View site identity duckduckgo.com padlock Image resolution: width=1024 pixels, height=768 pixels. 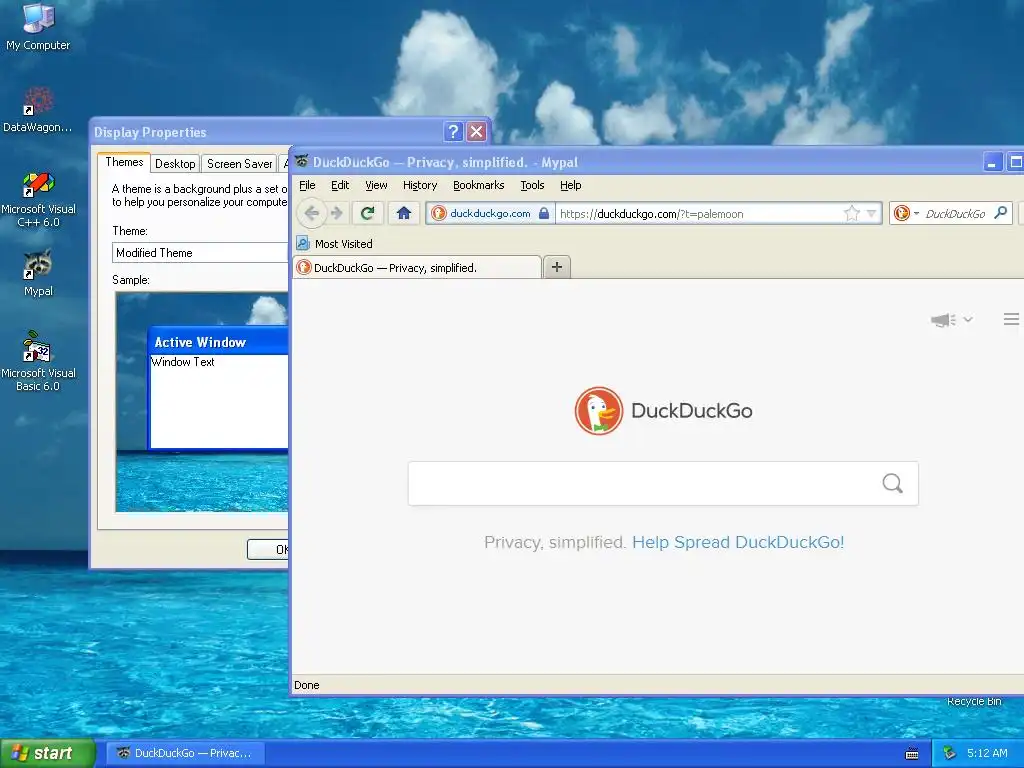pyautogui.click(x=490, y=213)
